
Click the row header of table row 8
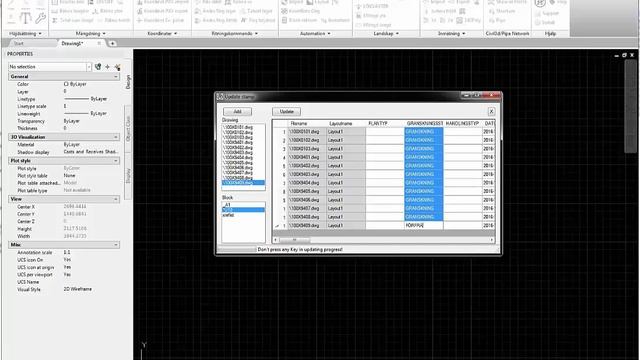[280, 191]
